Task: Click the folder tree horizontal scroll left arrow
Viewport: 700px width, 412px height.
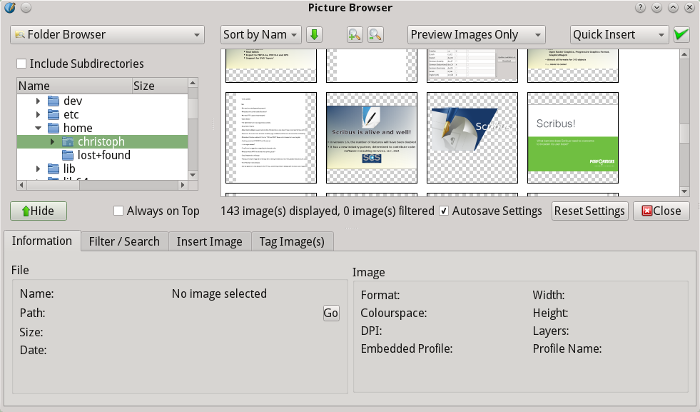Action: click(x=22, y=185)
